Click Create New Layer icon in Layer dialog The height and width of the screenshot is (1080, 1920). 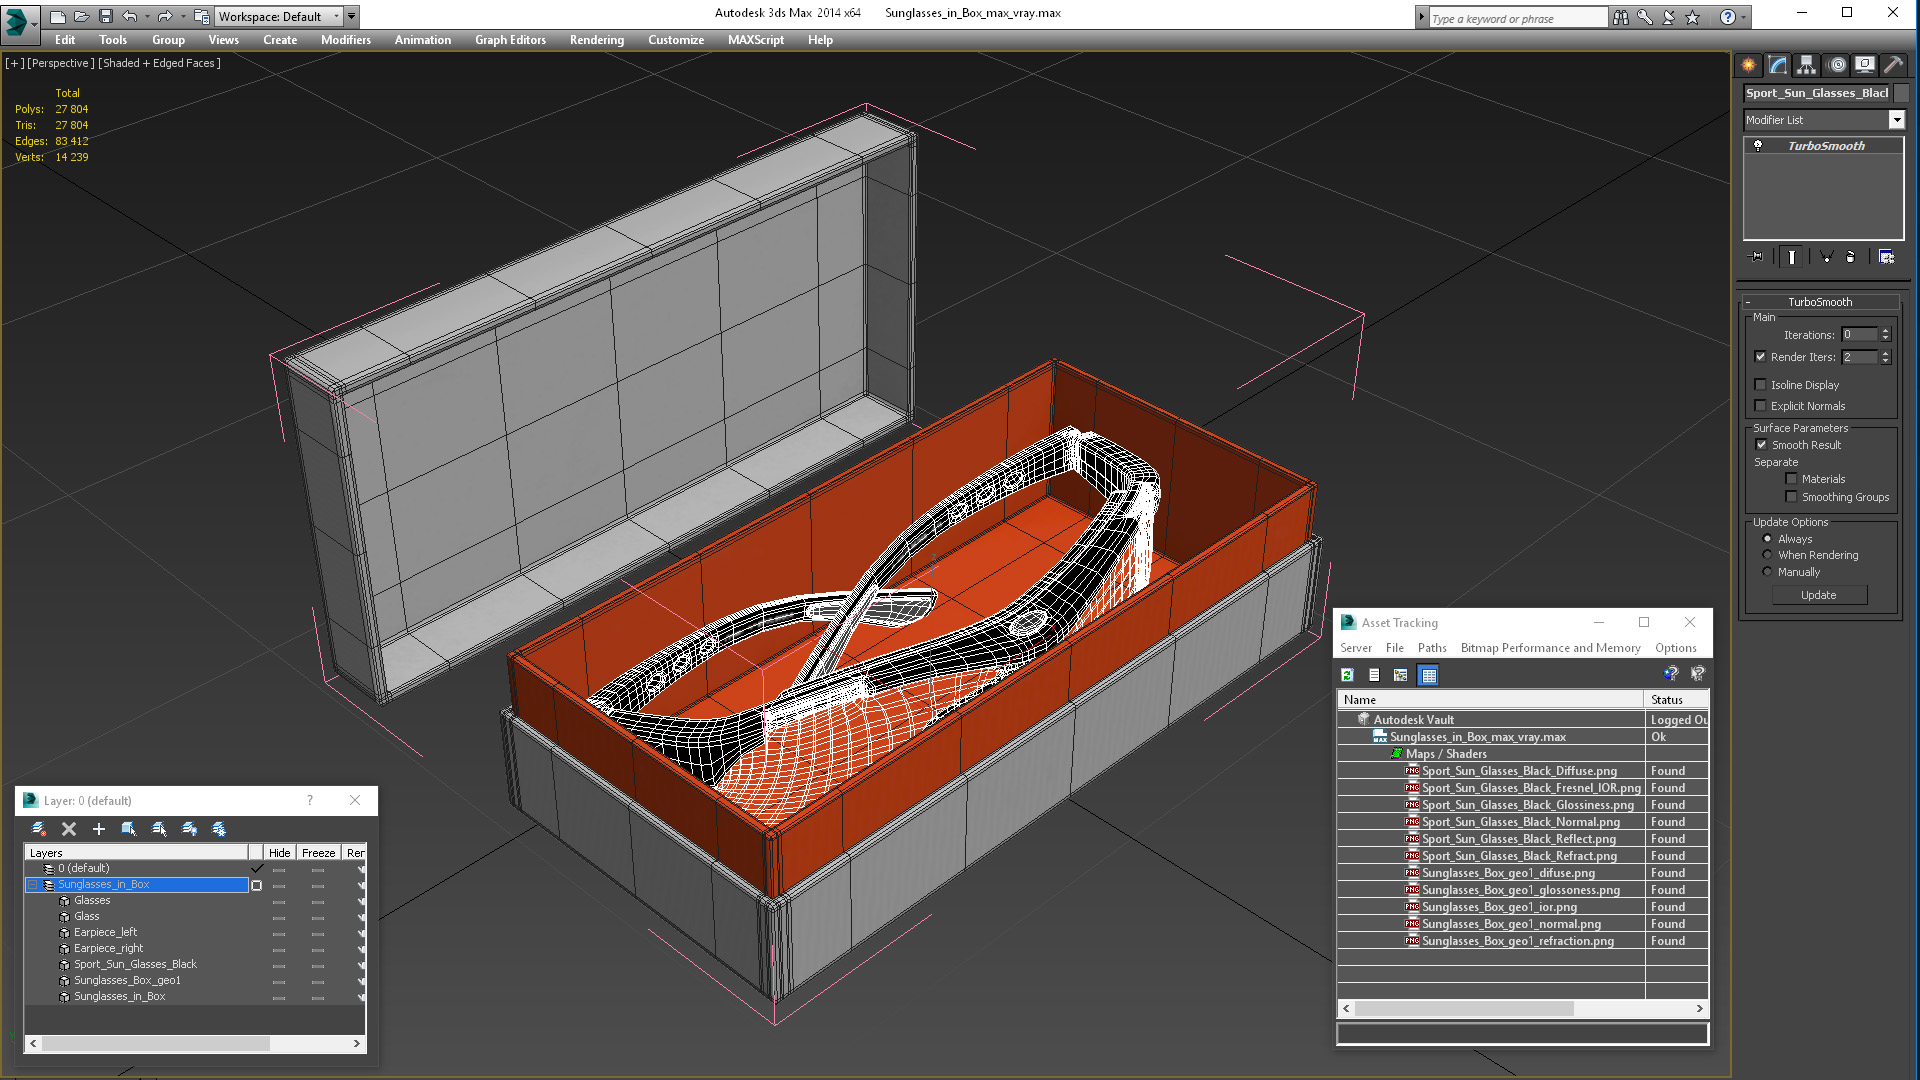pos(39,829)
